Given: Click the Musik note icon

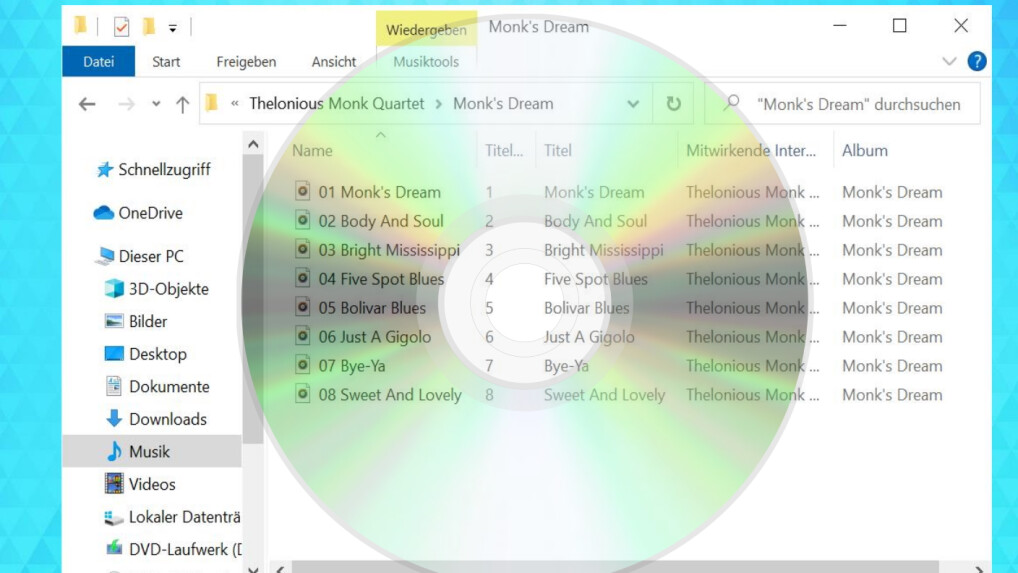Looking at the screenshot, I should [x=114, y=451].
